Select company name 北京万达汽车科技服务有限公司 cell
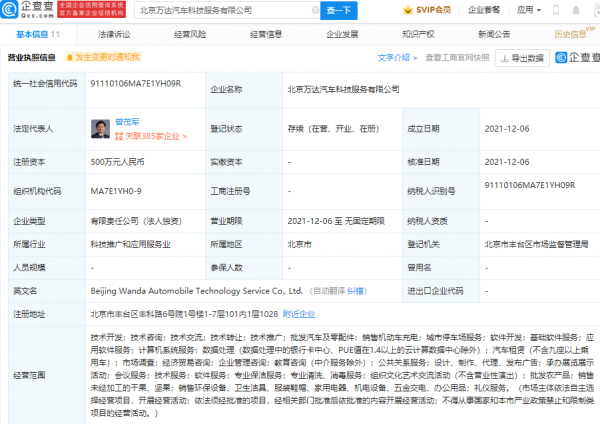 point(343,90)
